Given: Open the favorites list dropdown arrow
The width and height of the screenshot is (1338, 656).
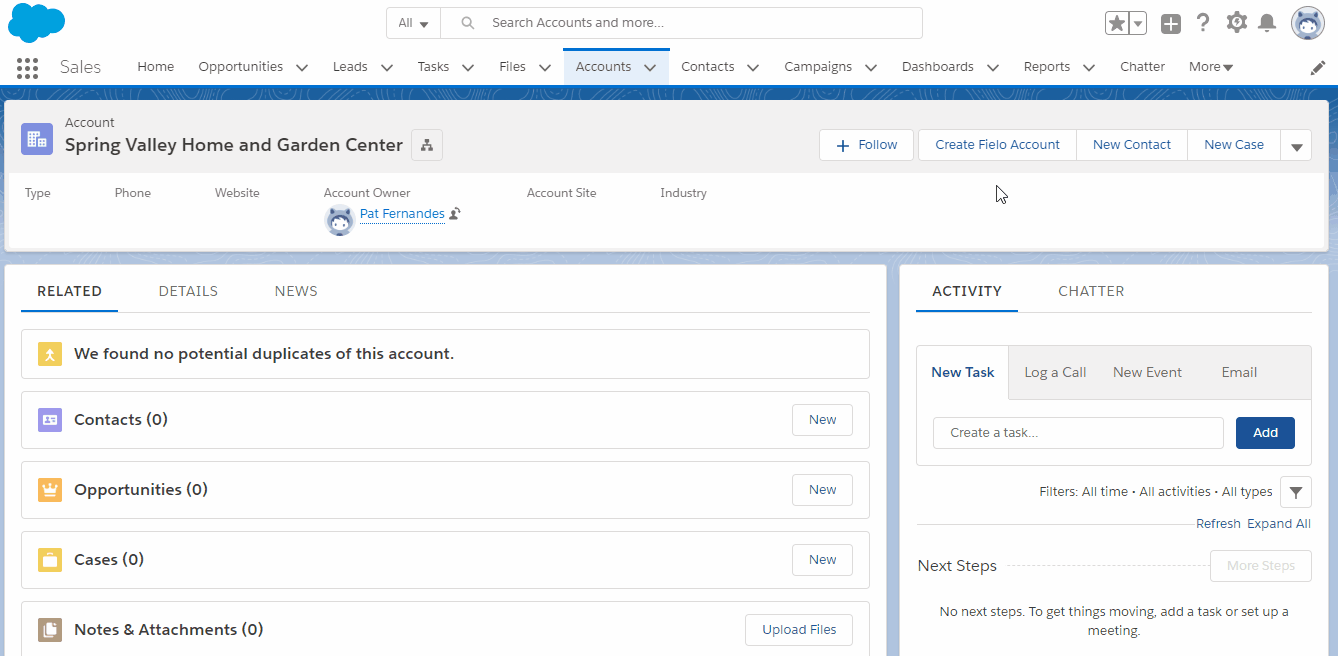Looking at the screenshot, I should pyautogui.click(x=1138, y=23).
